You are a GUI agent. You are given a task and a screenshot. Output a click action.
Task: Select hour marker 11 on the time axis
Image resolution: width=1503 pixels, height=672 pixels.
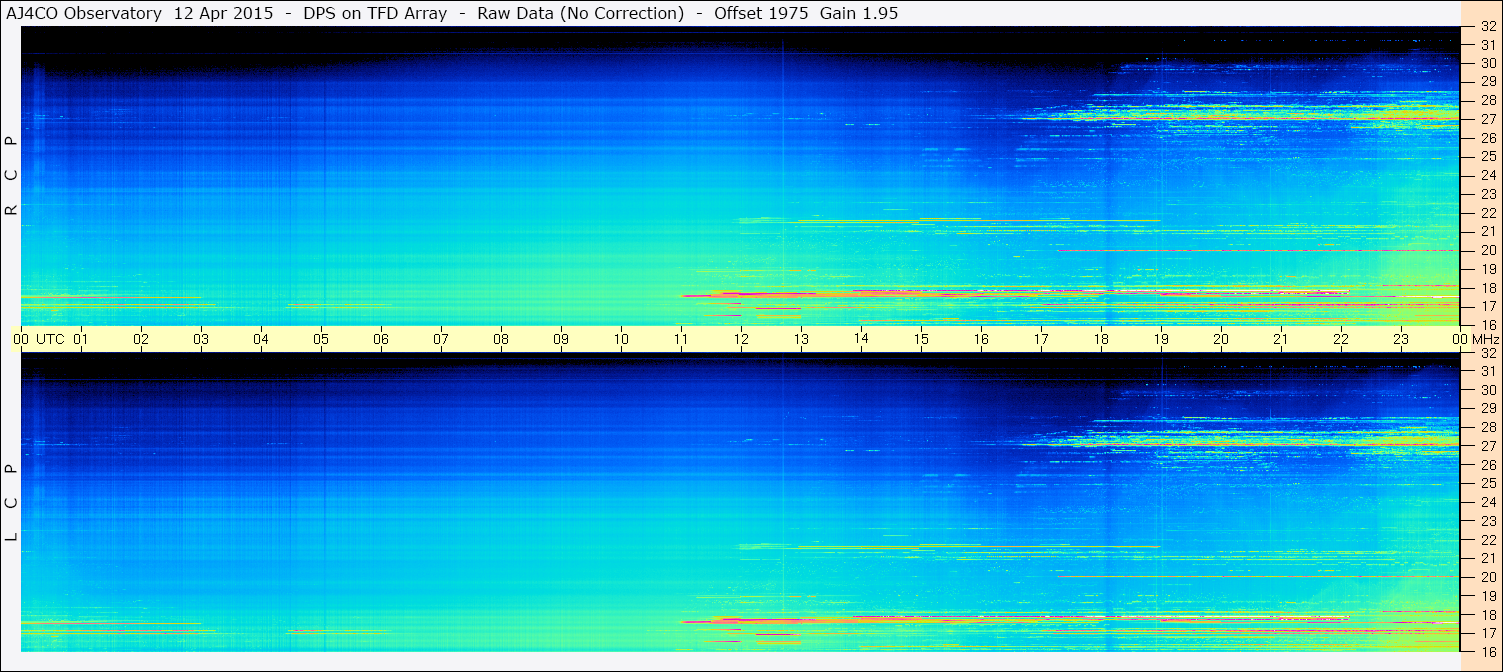point(681,339)
